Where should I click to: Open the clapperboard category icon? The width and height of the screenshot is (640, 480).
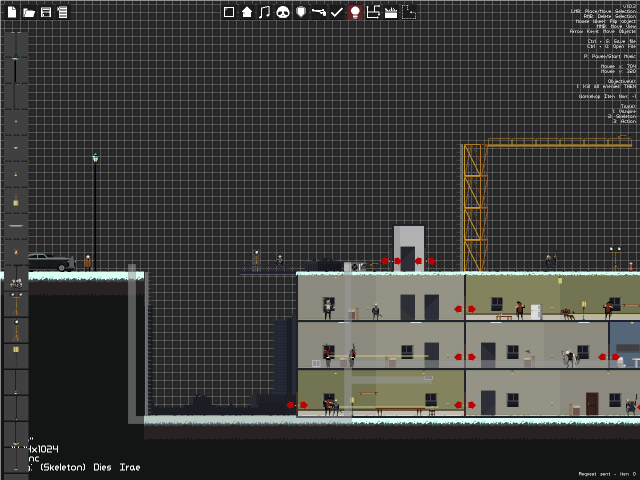tap(391, 12)
